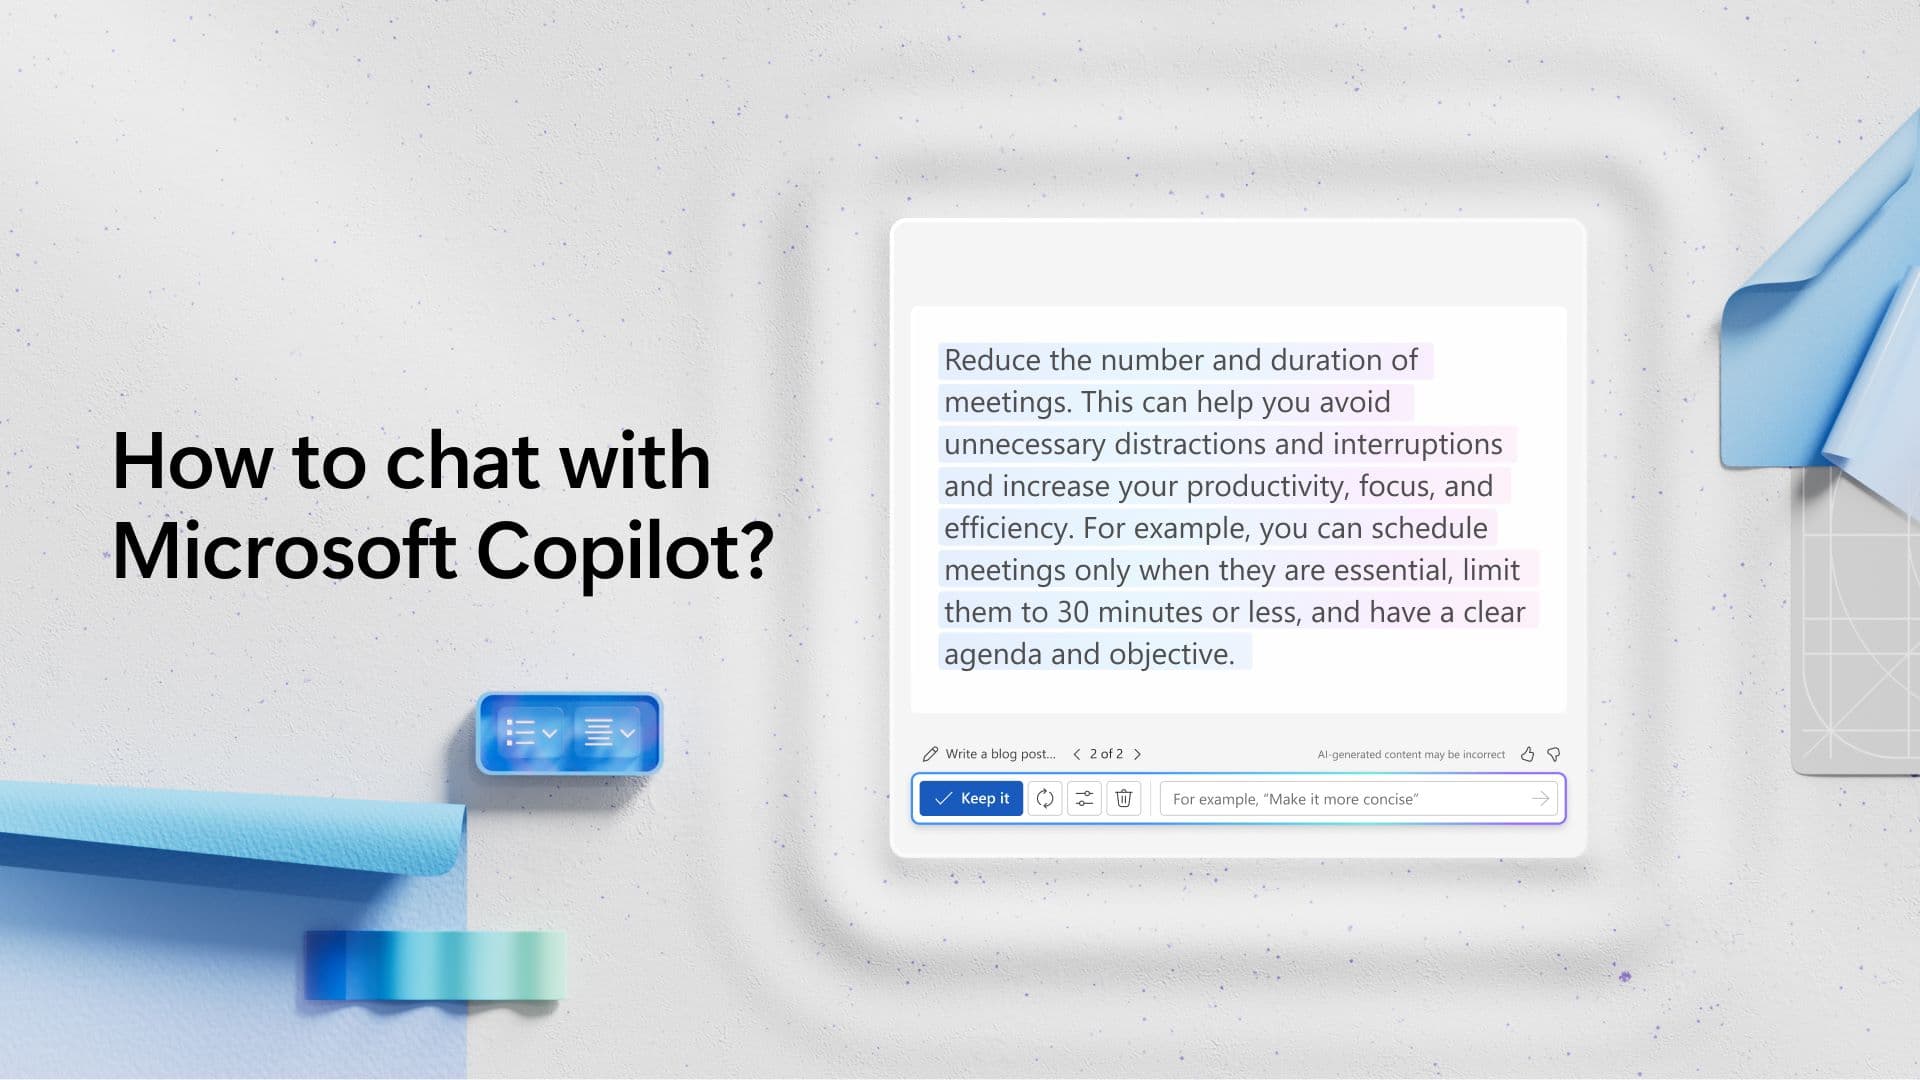Click the delete/trash icon

coord(1124,798)
